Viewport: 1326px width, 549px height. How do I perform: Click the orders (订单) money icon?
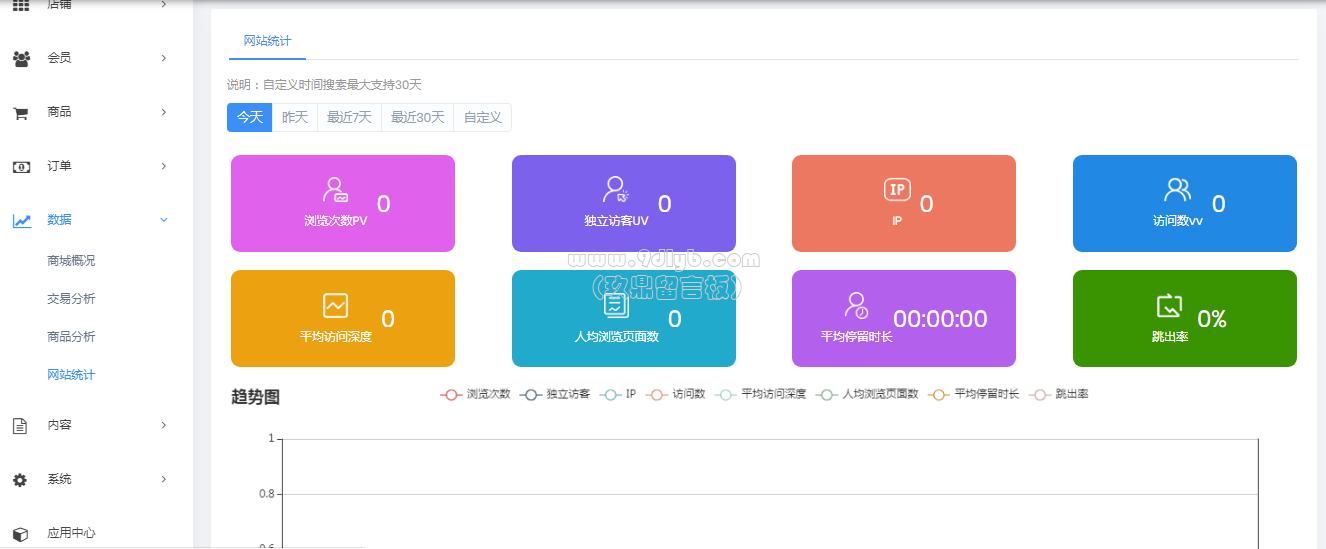pos(21,167)
